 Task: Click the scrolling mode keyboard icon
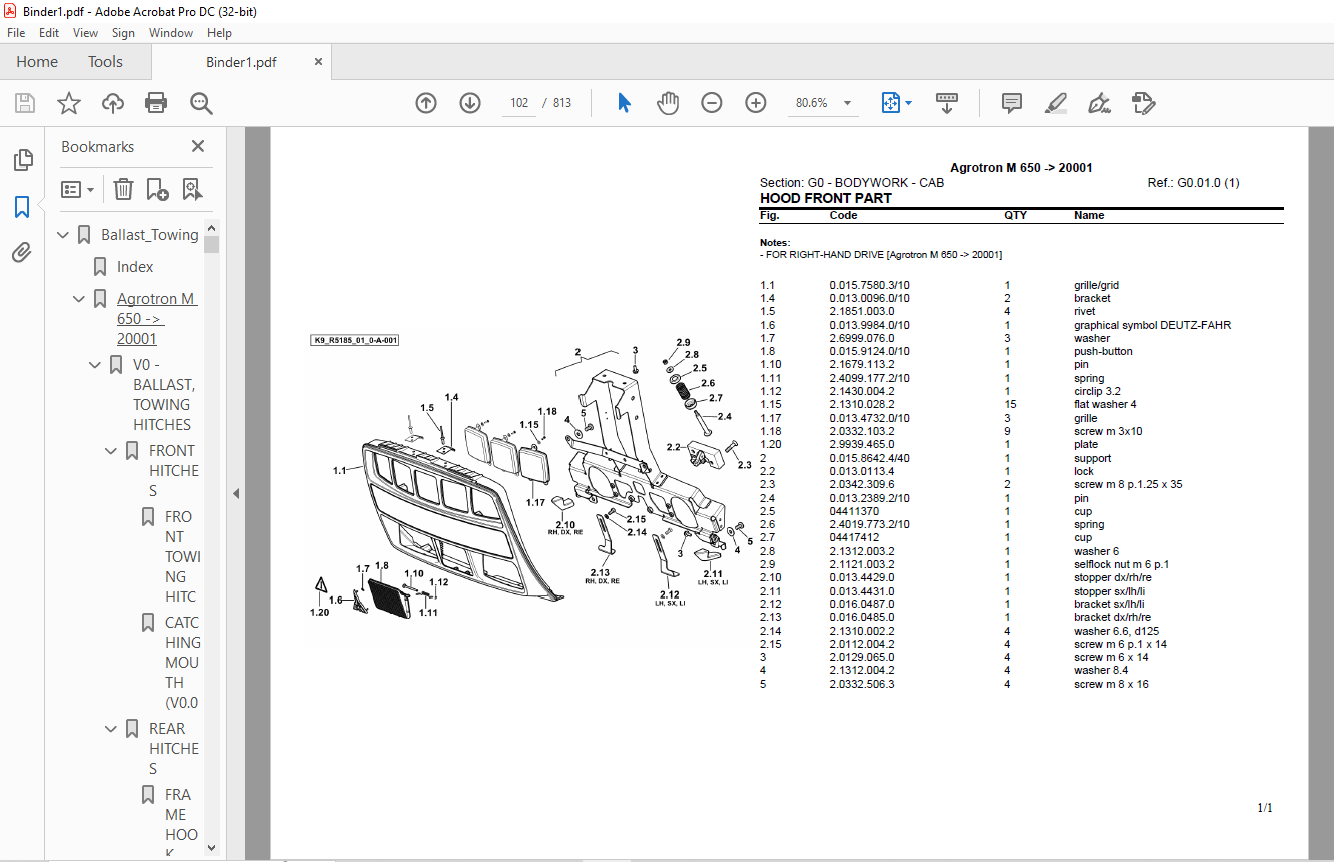(x=947, y=103)
